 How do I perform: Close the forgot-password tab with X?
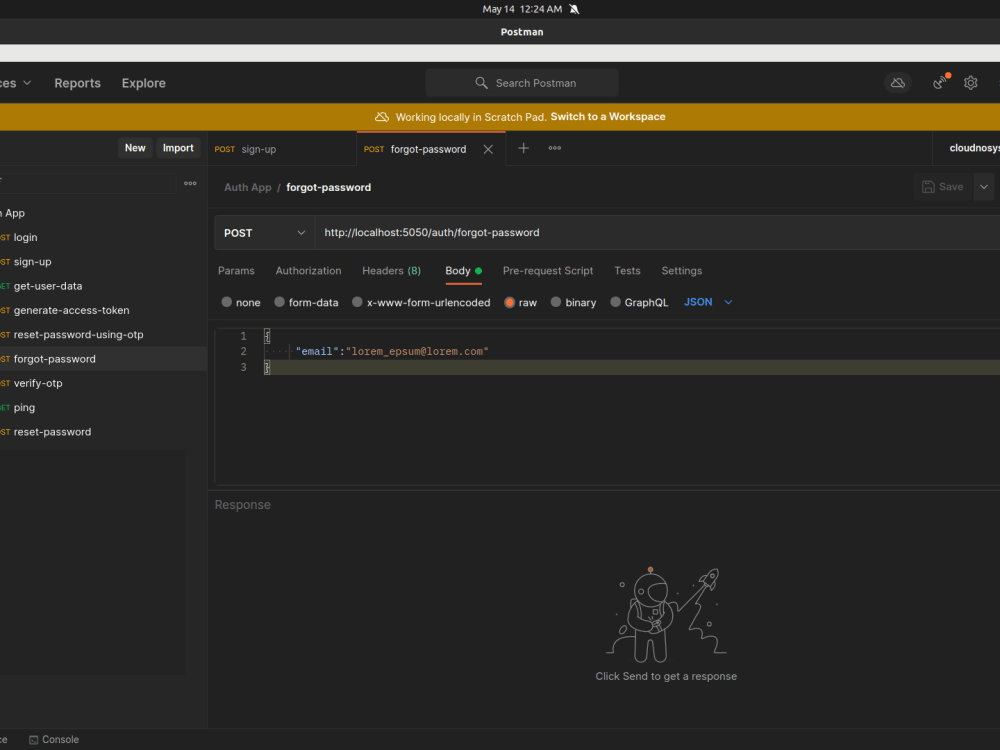coord(488,149)
